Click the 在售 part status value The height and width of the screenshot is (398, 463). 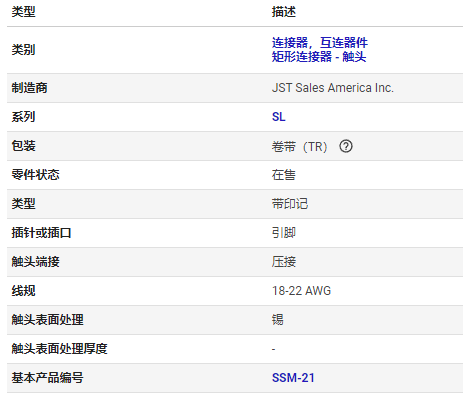(x=284, y=175)
